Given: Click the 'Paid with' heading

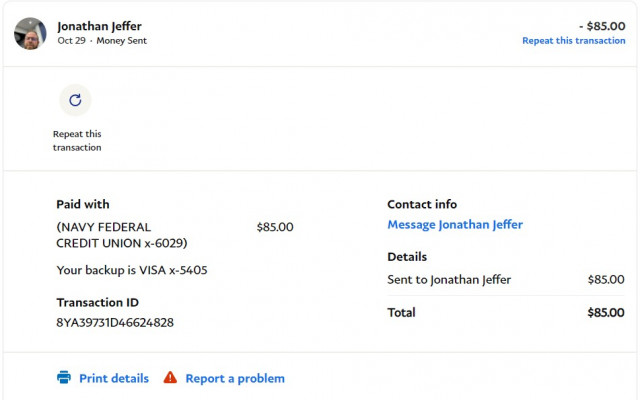Looking at the screenshot, I should point(83,204).
